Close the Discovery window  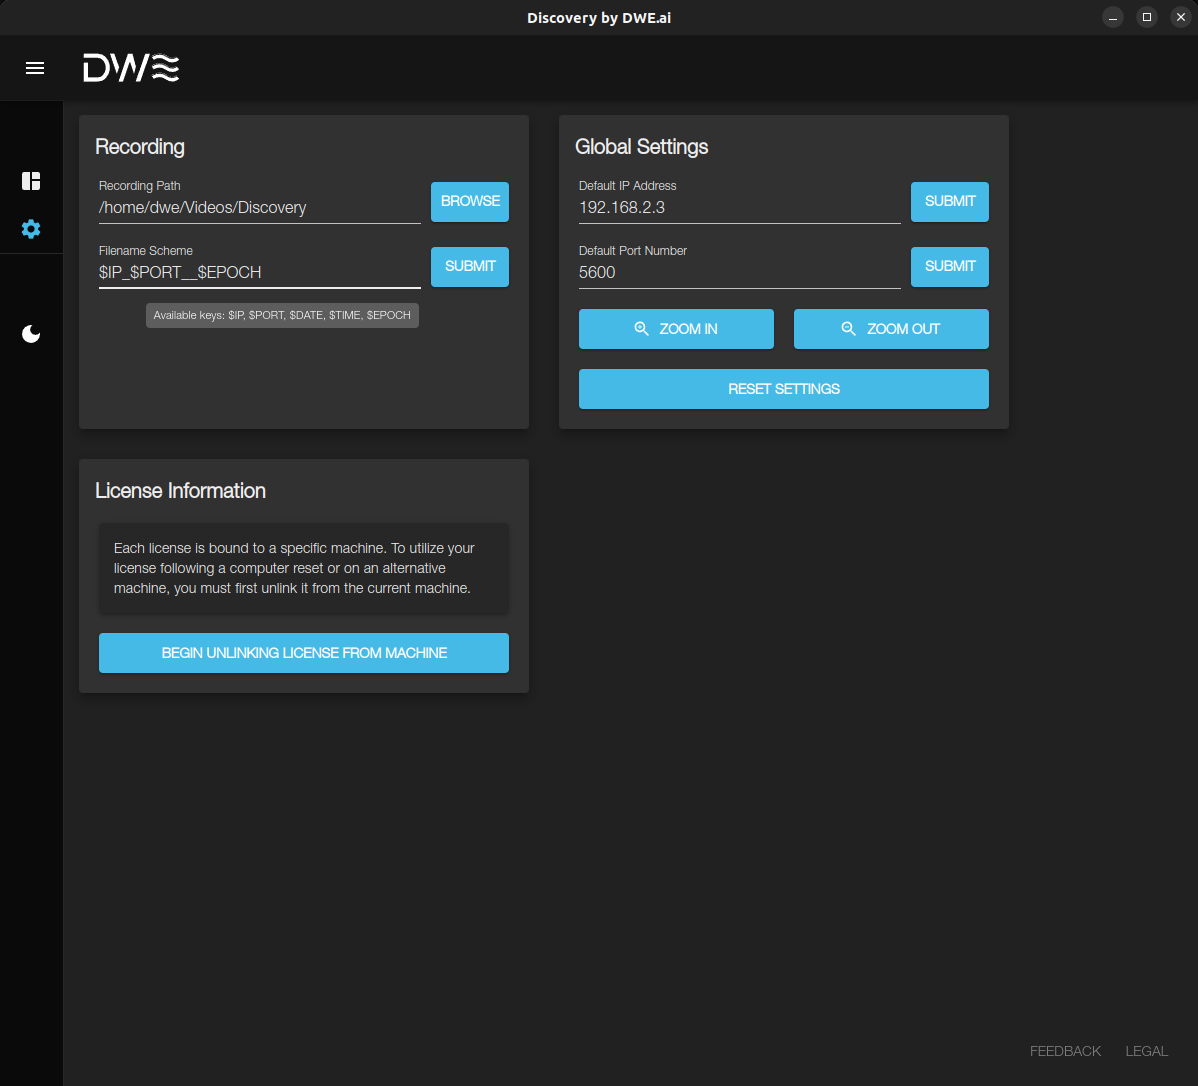(1180, 17)
